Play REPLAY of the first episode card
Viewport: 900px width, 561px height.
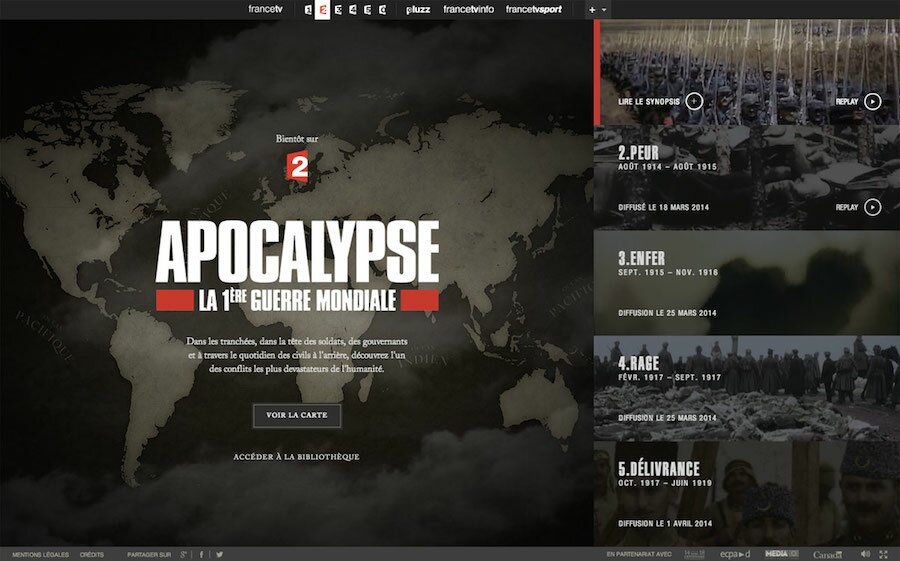[872, 102]
